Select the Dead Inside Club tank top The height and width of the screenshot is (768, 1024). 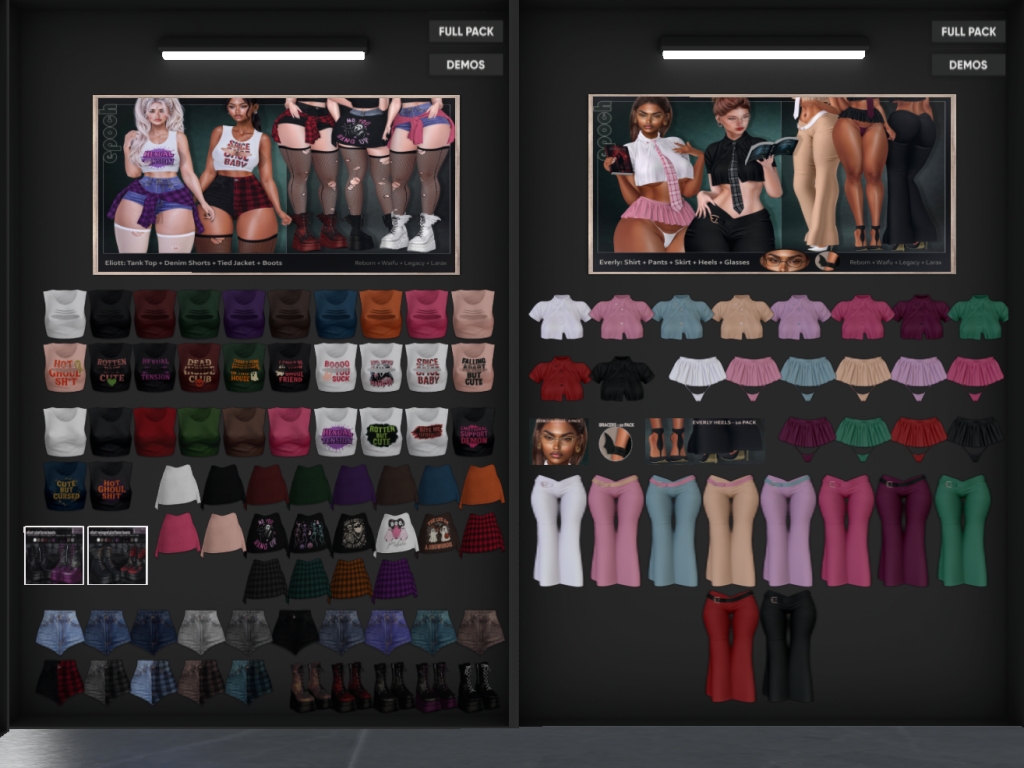pos(199,367)
